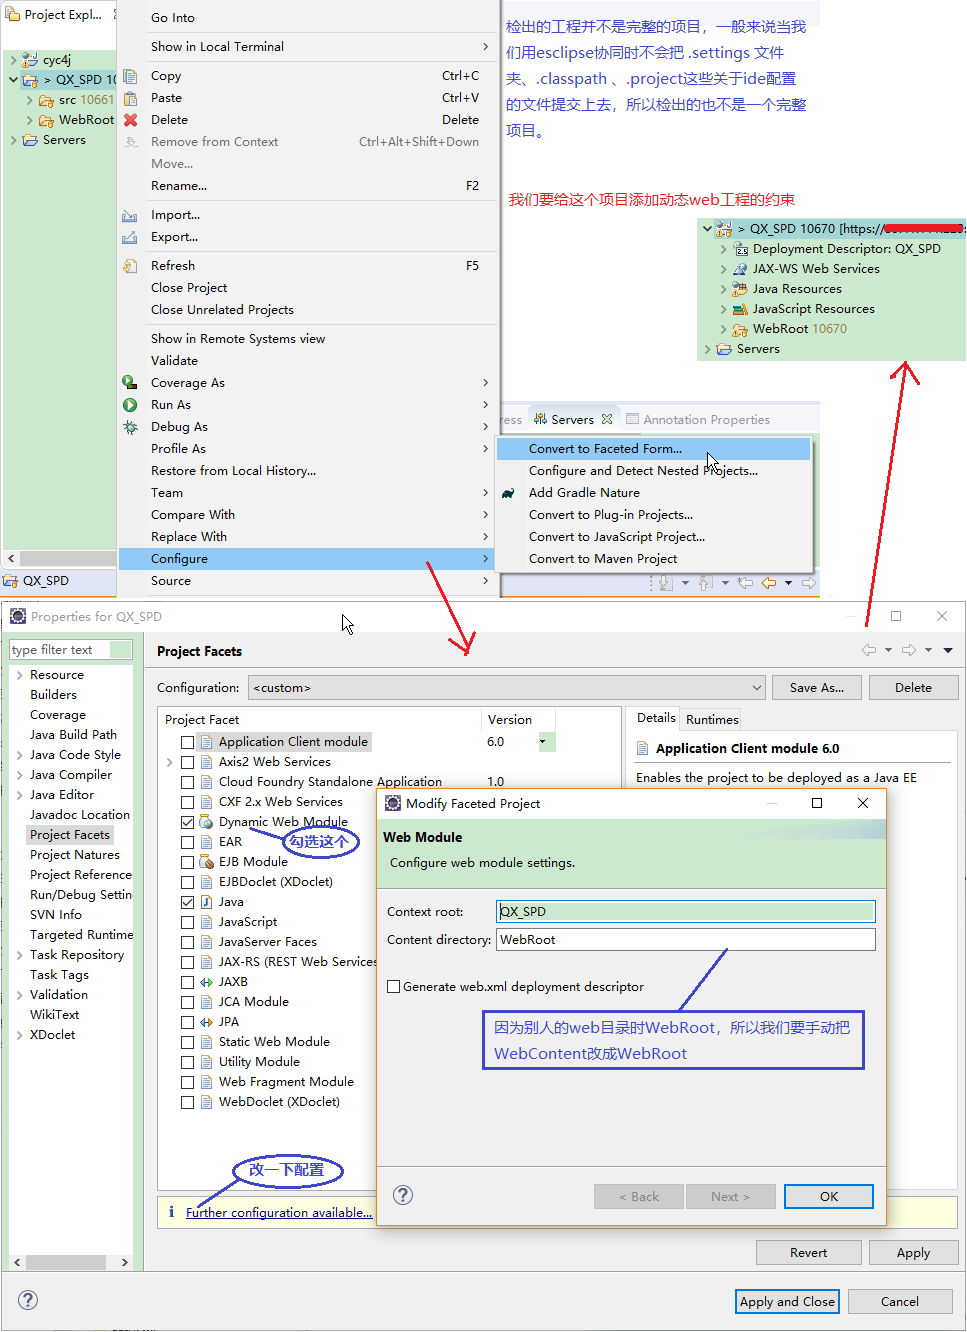Click the Import icon in the context menu

(x=130, y=215)
